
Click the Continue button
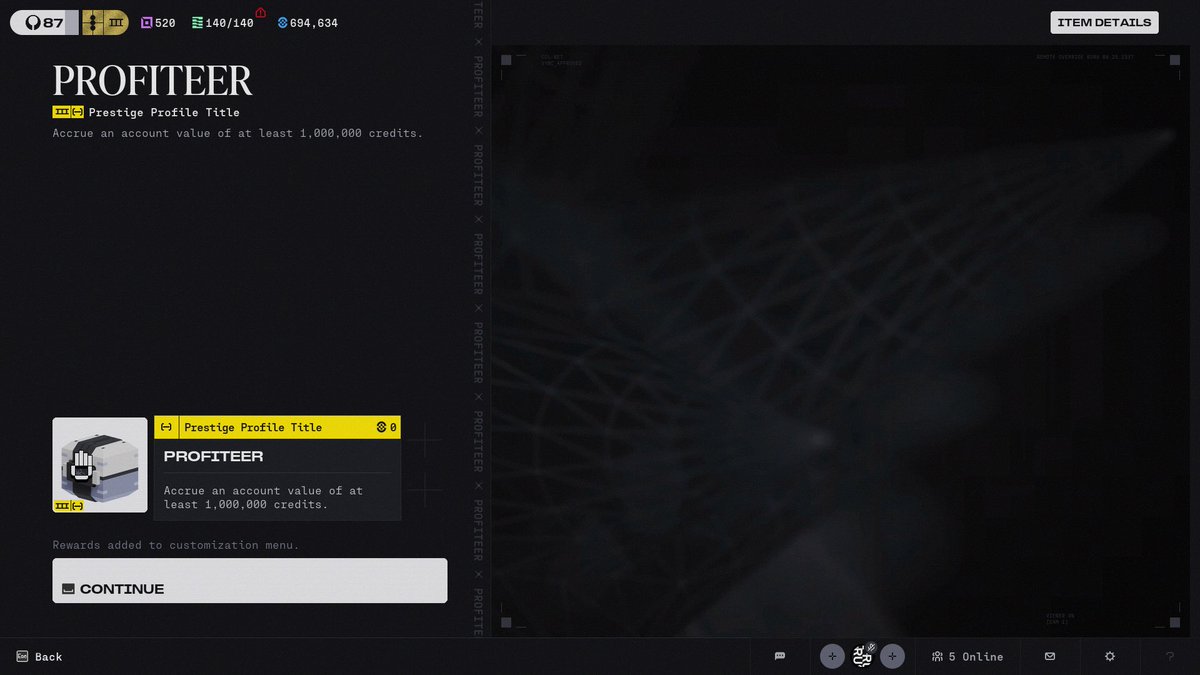[x=249, y=581]
